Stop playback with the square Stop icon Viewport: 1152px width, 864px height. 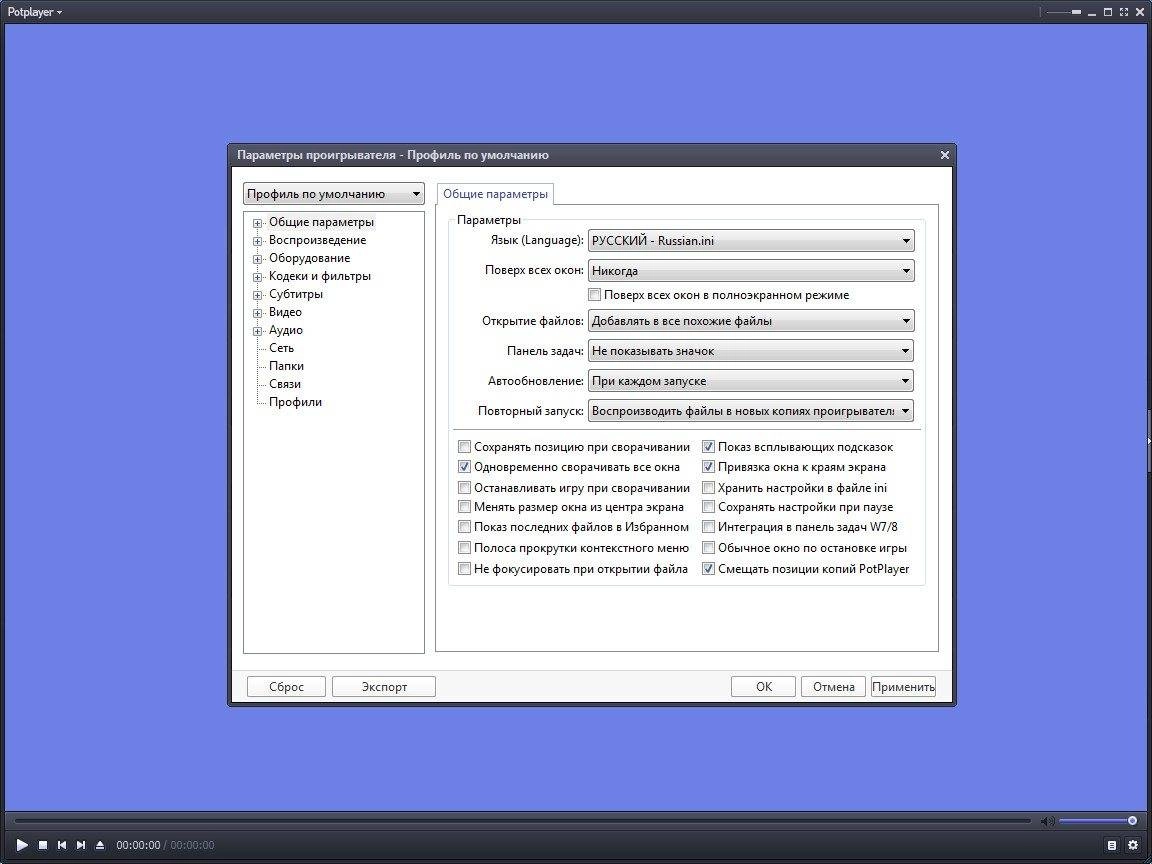[x=43, y=845]
